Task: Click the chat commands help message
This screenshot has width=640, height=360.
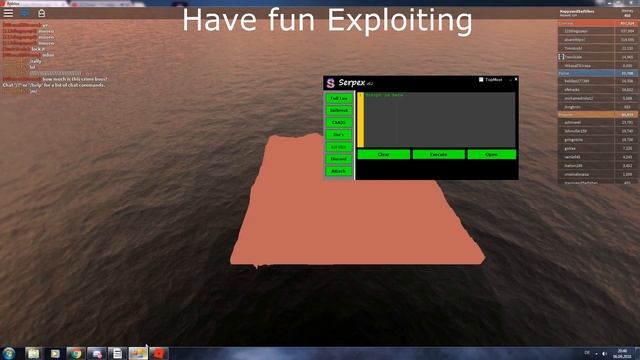Action: 54,85
